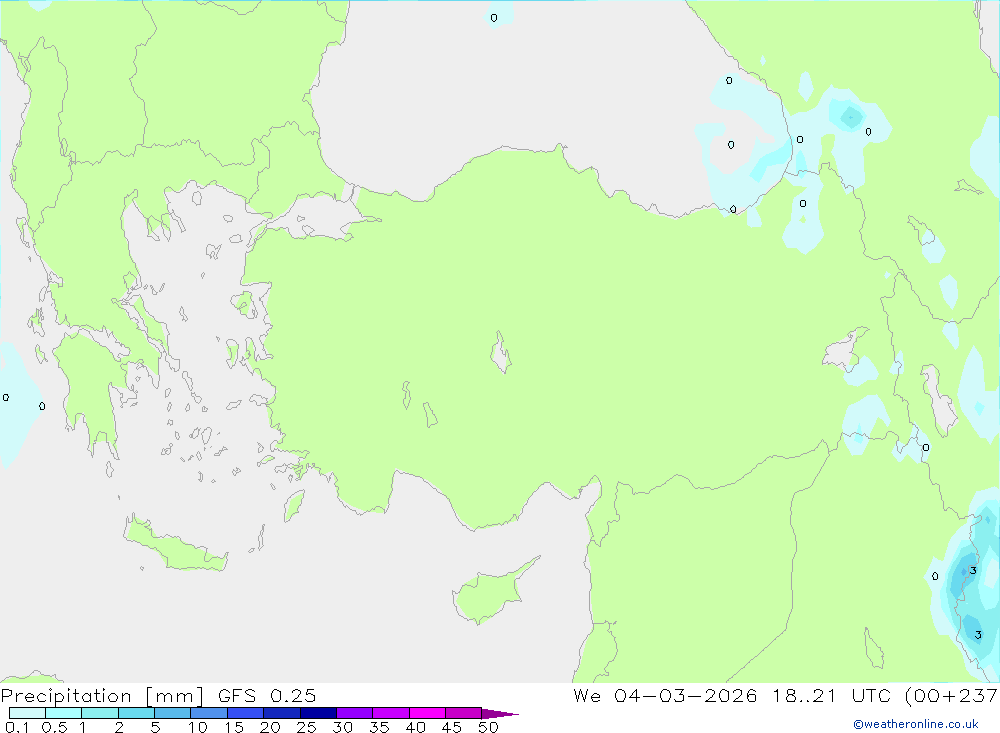
Task: Click the "30" legend scale label
Action: tap(342, 727)
